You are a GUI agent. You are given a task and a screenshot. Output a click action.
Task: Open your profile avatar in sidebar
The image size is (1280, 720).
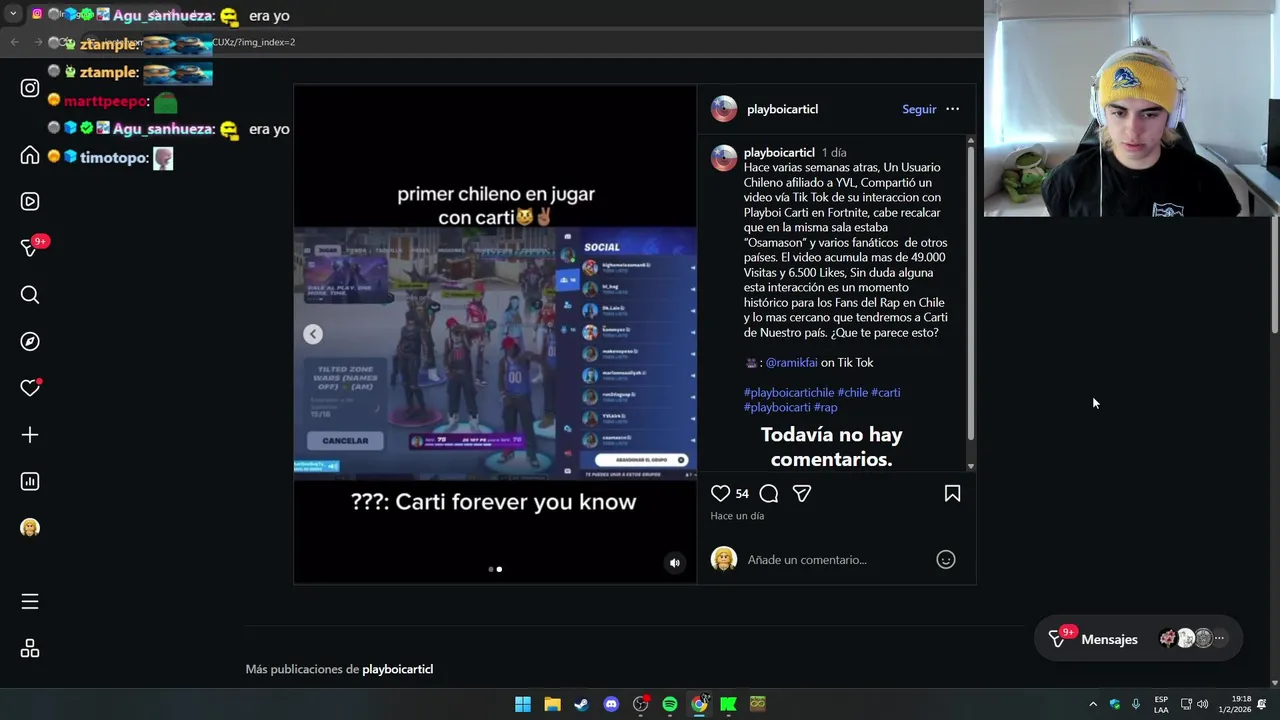[x=30, y=528]
